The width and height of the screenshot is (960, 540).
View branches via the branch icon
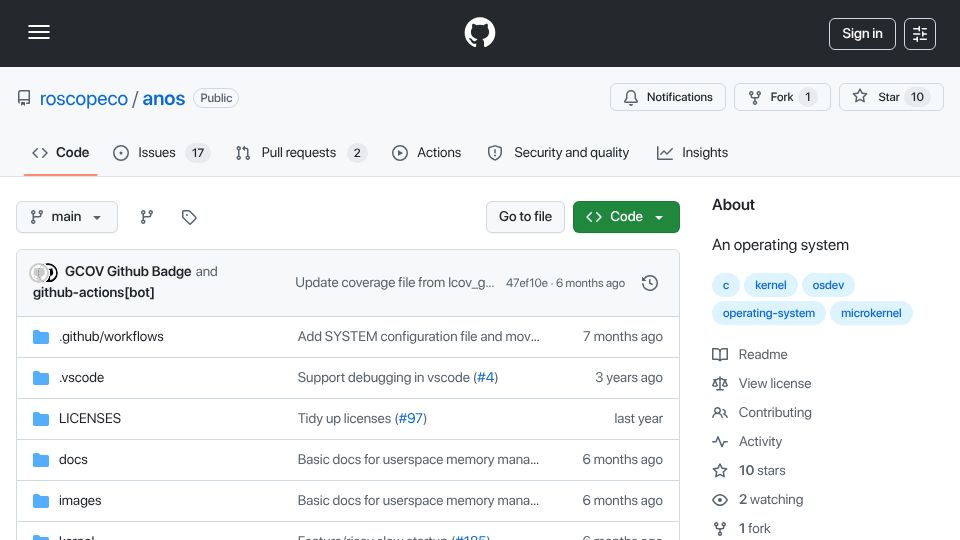pos(146,217)
